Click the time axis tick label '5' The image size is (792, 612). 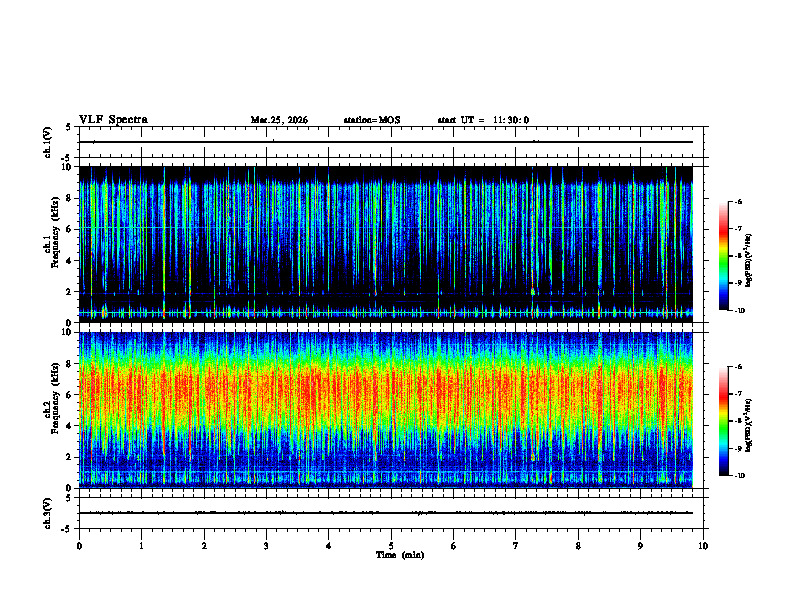(x=391, y=546)
